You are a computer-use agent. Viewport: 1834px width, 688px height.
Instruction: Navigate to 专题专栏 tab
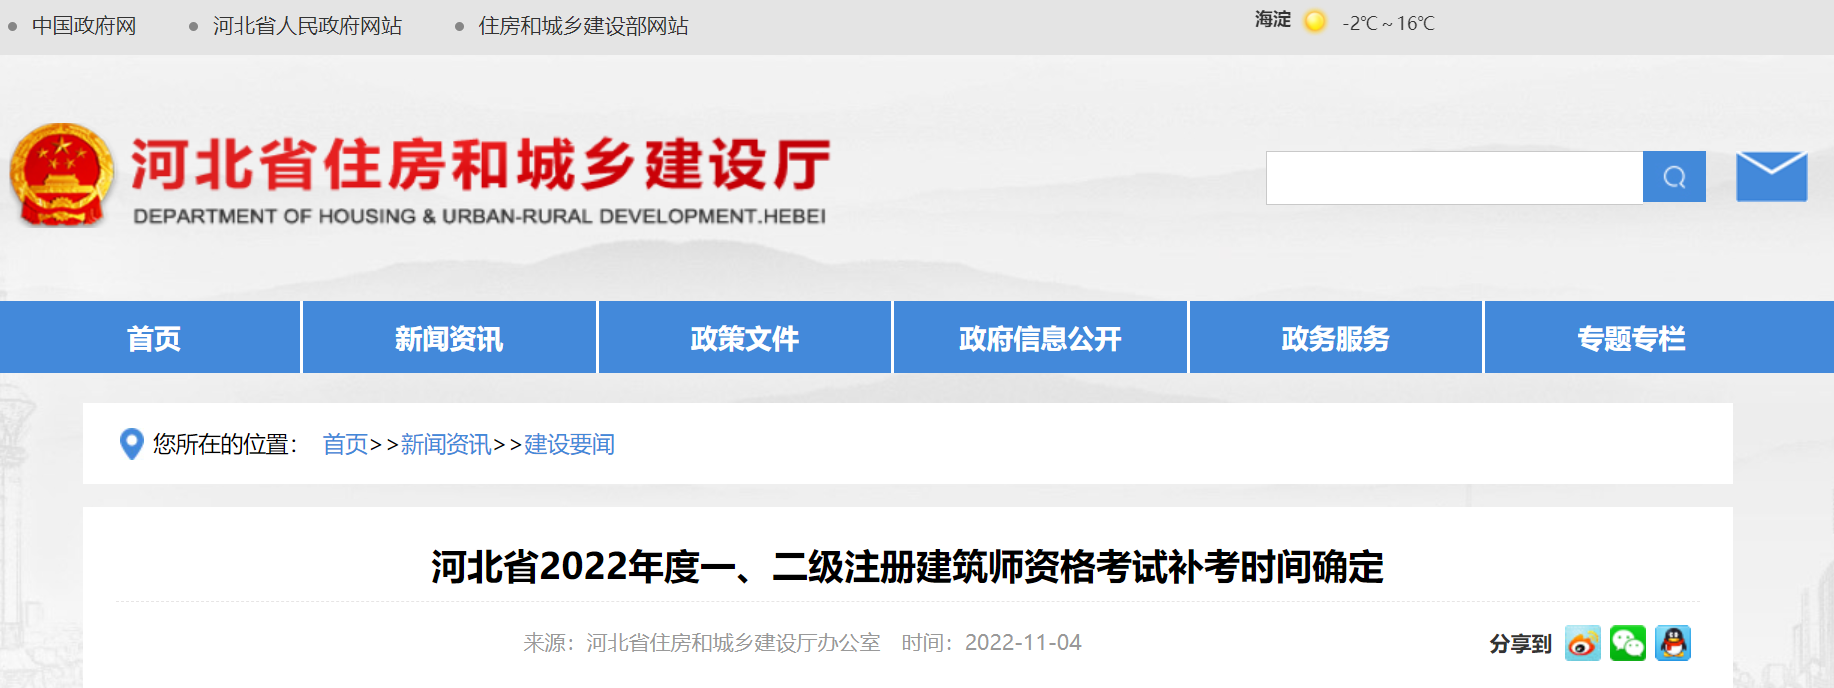(x=1631, y=338)
